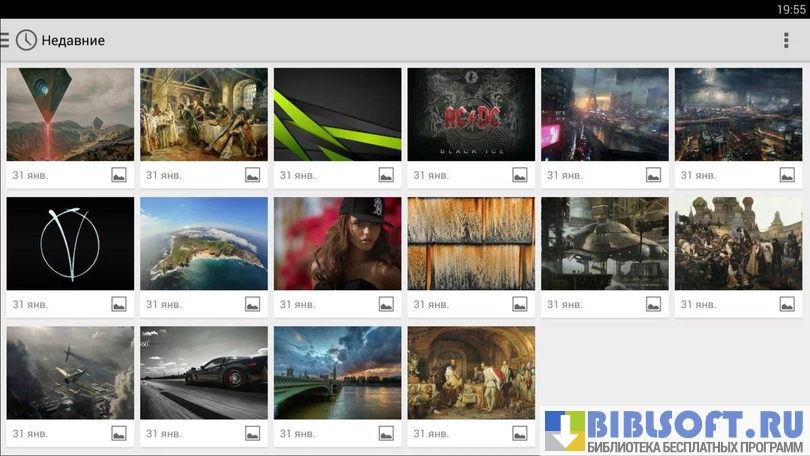810x456 pixels.
Task: Click image icon under London bridge photo
Action: pyautogui.click(x=386, y=433)
